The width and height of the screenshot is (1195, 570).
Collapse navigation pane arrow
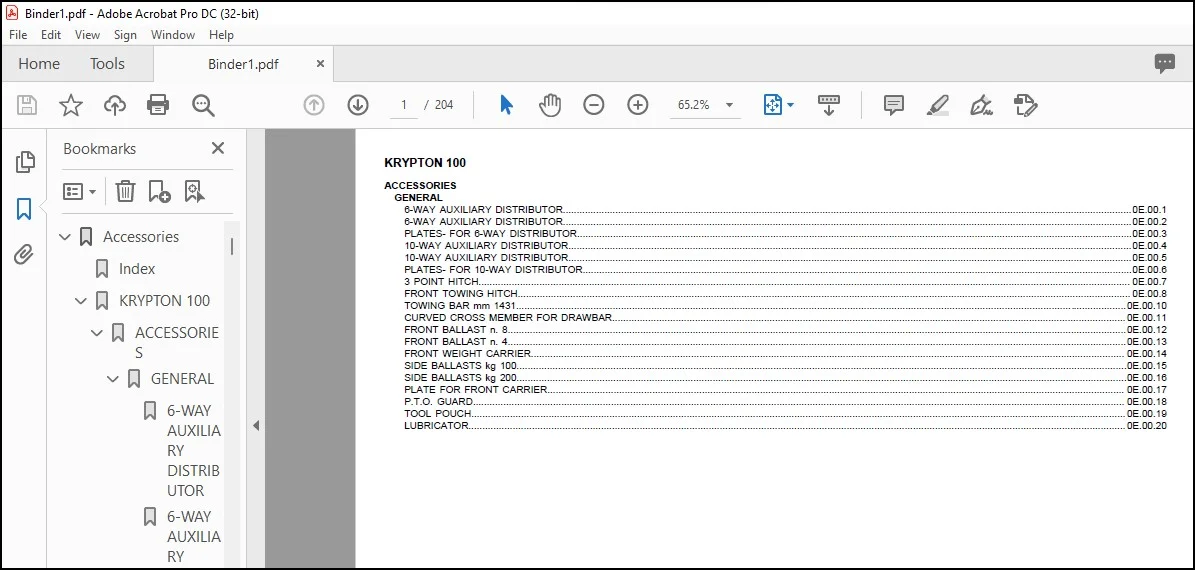256,425
